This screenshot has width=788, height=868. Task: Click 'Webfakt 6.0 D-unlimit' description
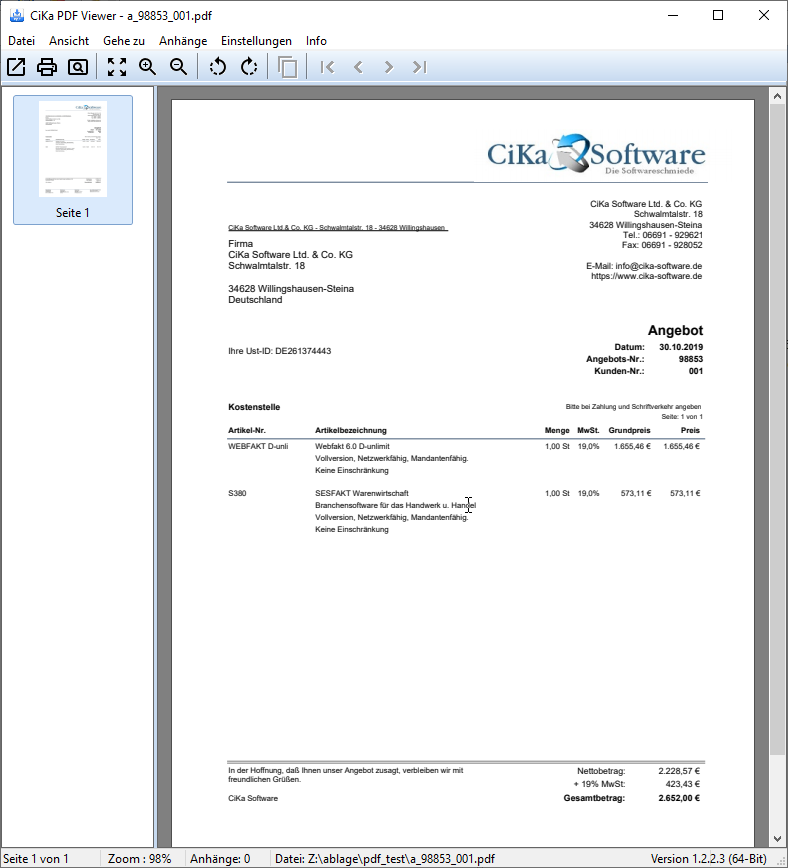(352, 446)
